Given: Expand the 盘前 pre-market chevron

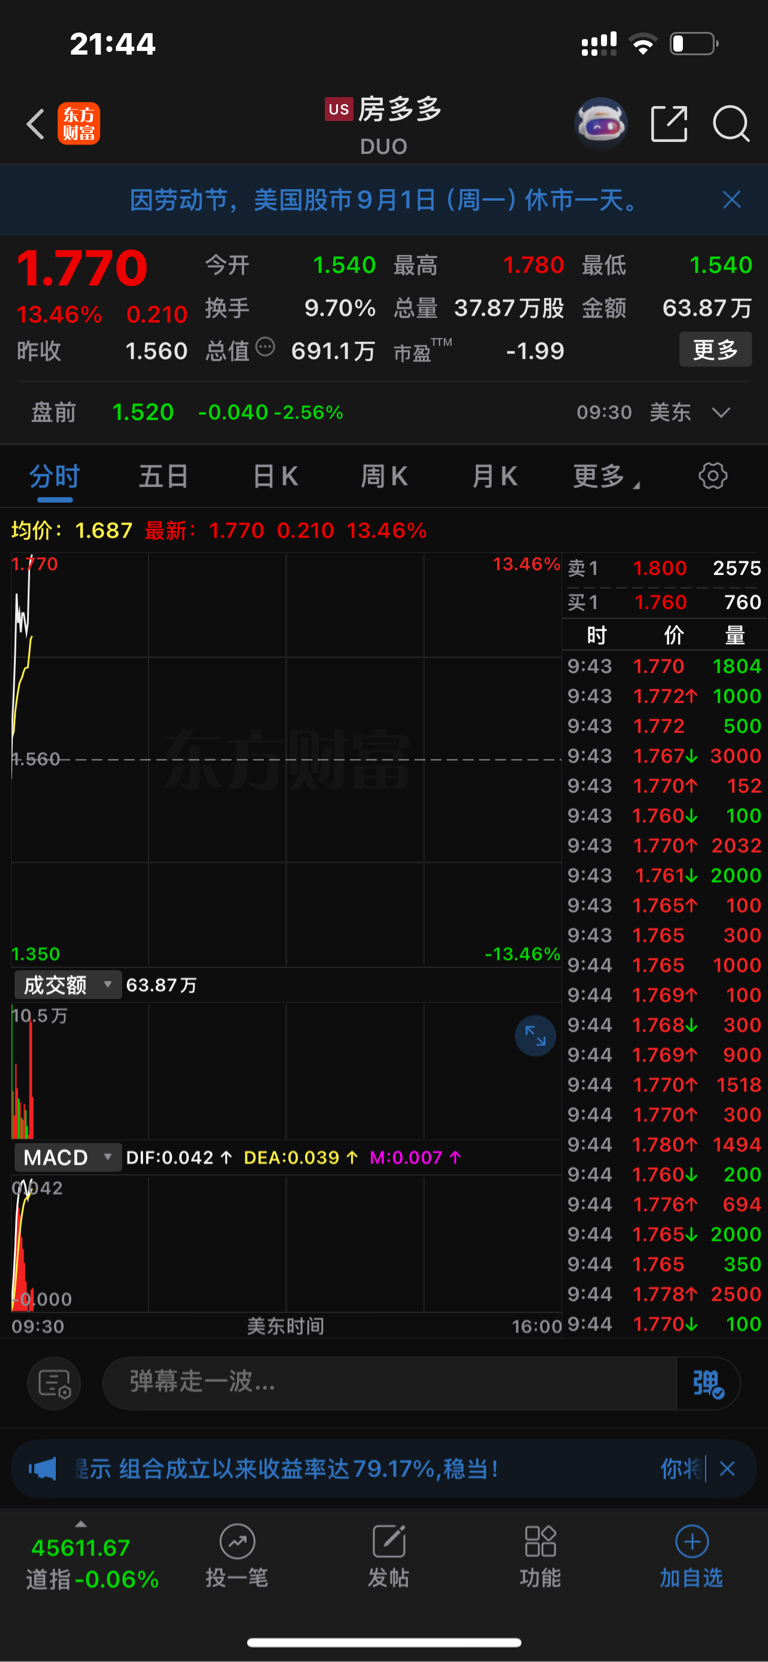Looking at the screenshot, I should [x=721, y=413].
